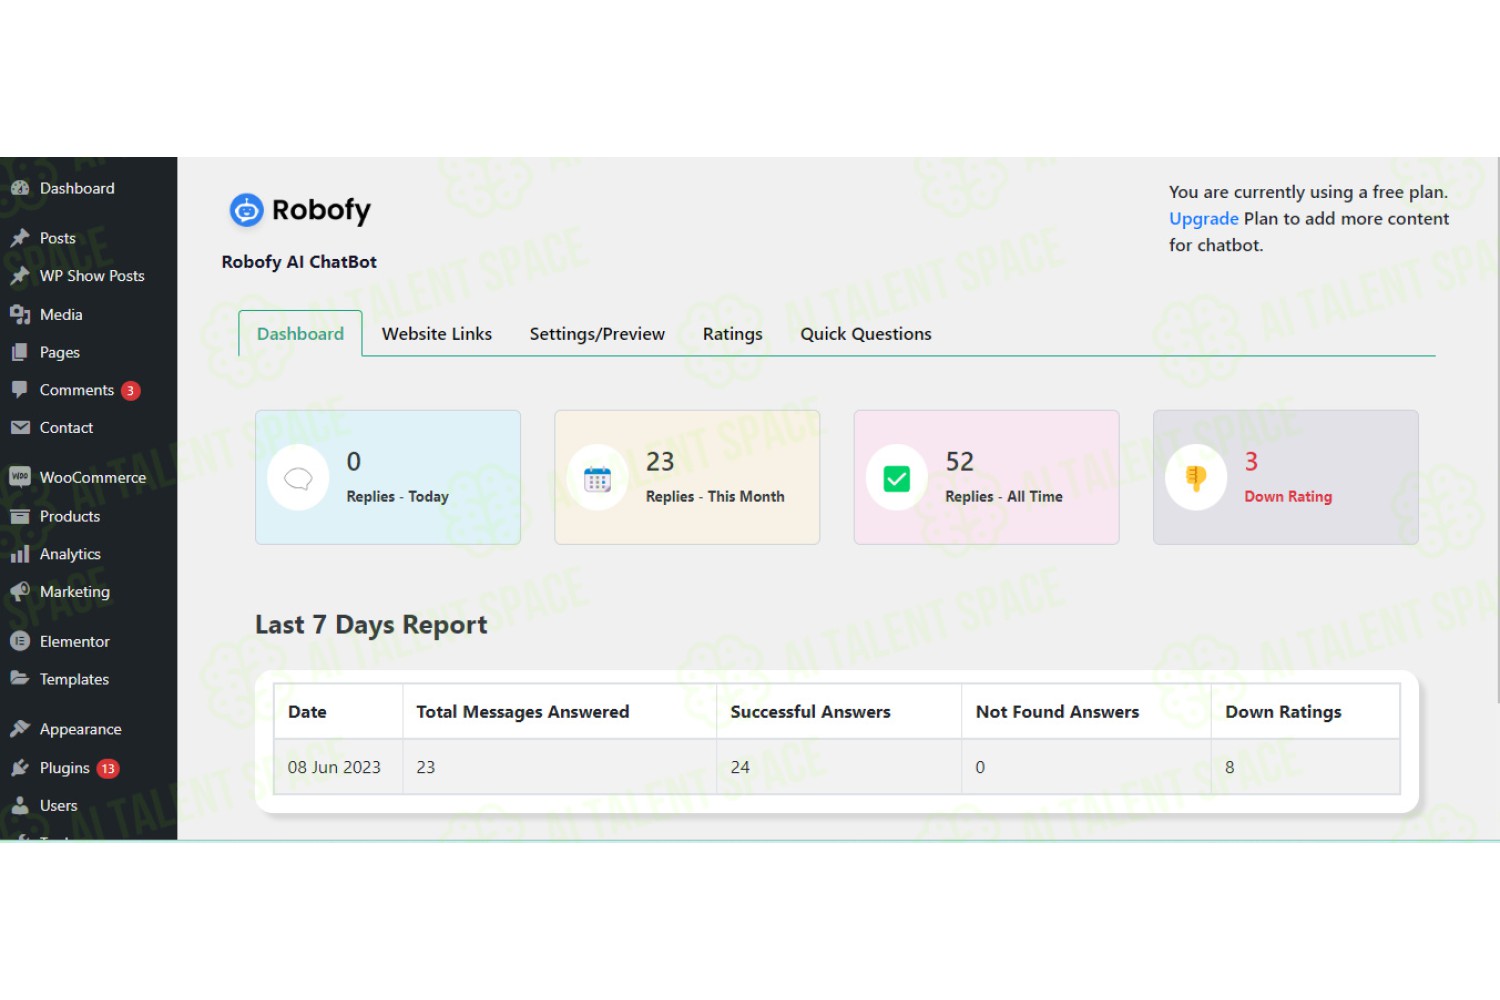1500x1000 pixels.
Task: Click the Comments count badge showing 3
Action: pyautogui.click(x=130, y=391)
